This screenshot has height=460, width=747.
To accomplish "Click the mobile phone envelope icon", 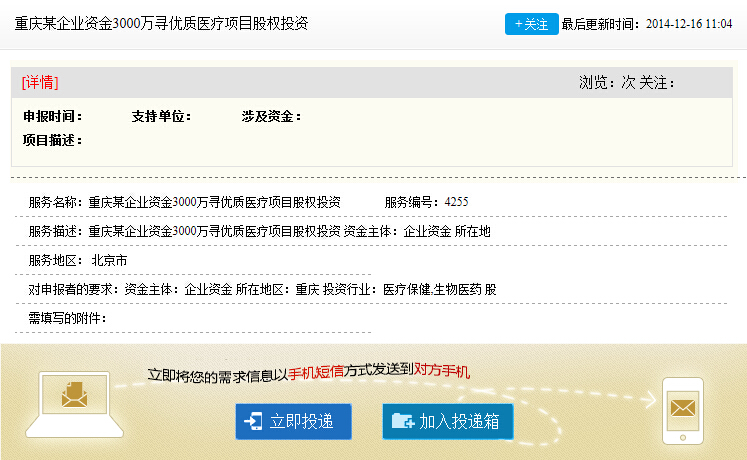I will point(684,409).
